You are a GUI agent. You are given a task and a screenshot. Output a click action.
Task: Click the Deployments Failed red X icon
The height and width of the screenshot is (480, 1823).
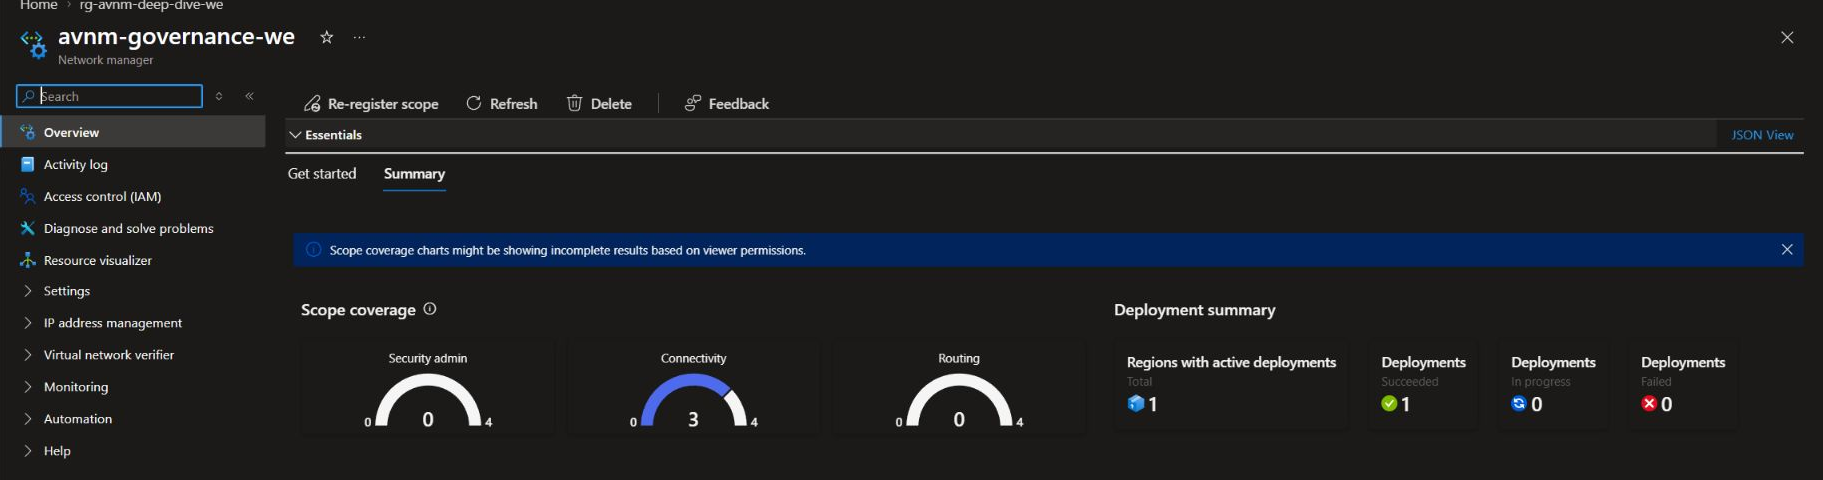(1649, 403)
